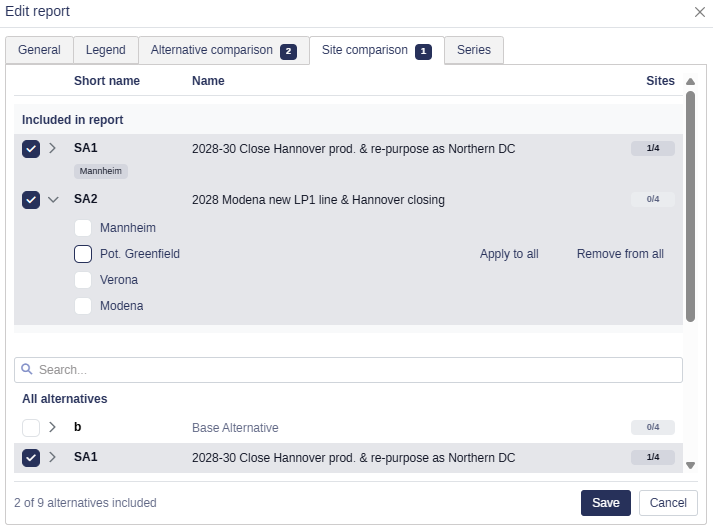
Task: Check the Mannheim site under SA2
Action: (x=83, y=228)
